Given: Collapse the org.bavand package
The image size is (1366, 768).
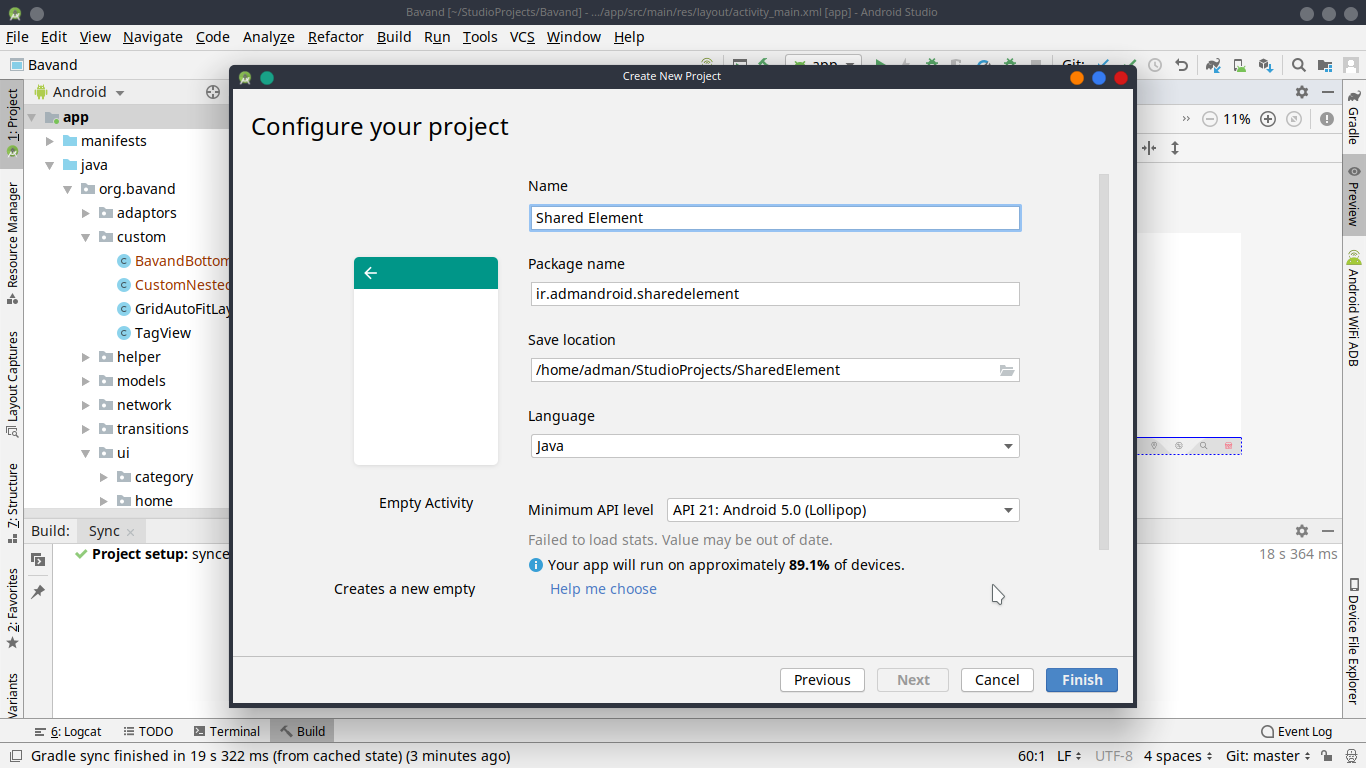Looking at the screenshot, I should (68, 189).
